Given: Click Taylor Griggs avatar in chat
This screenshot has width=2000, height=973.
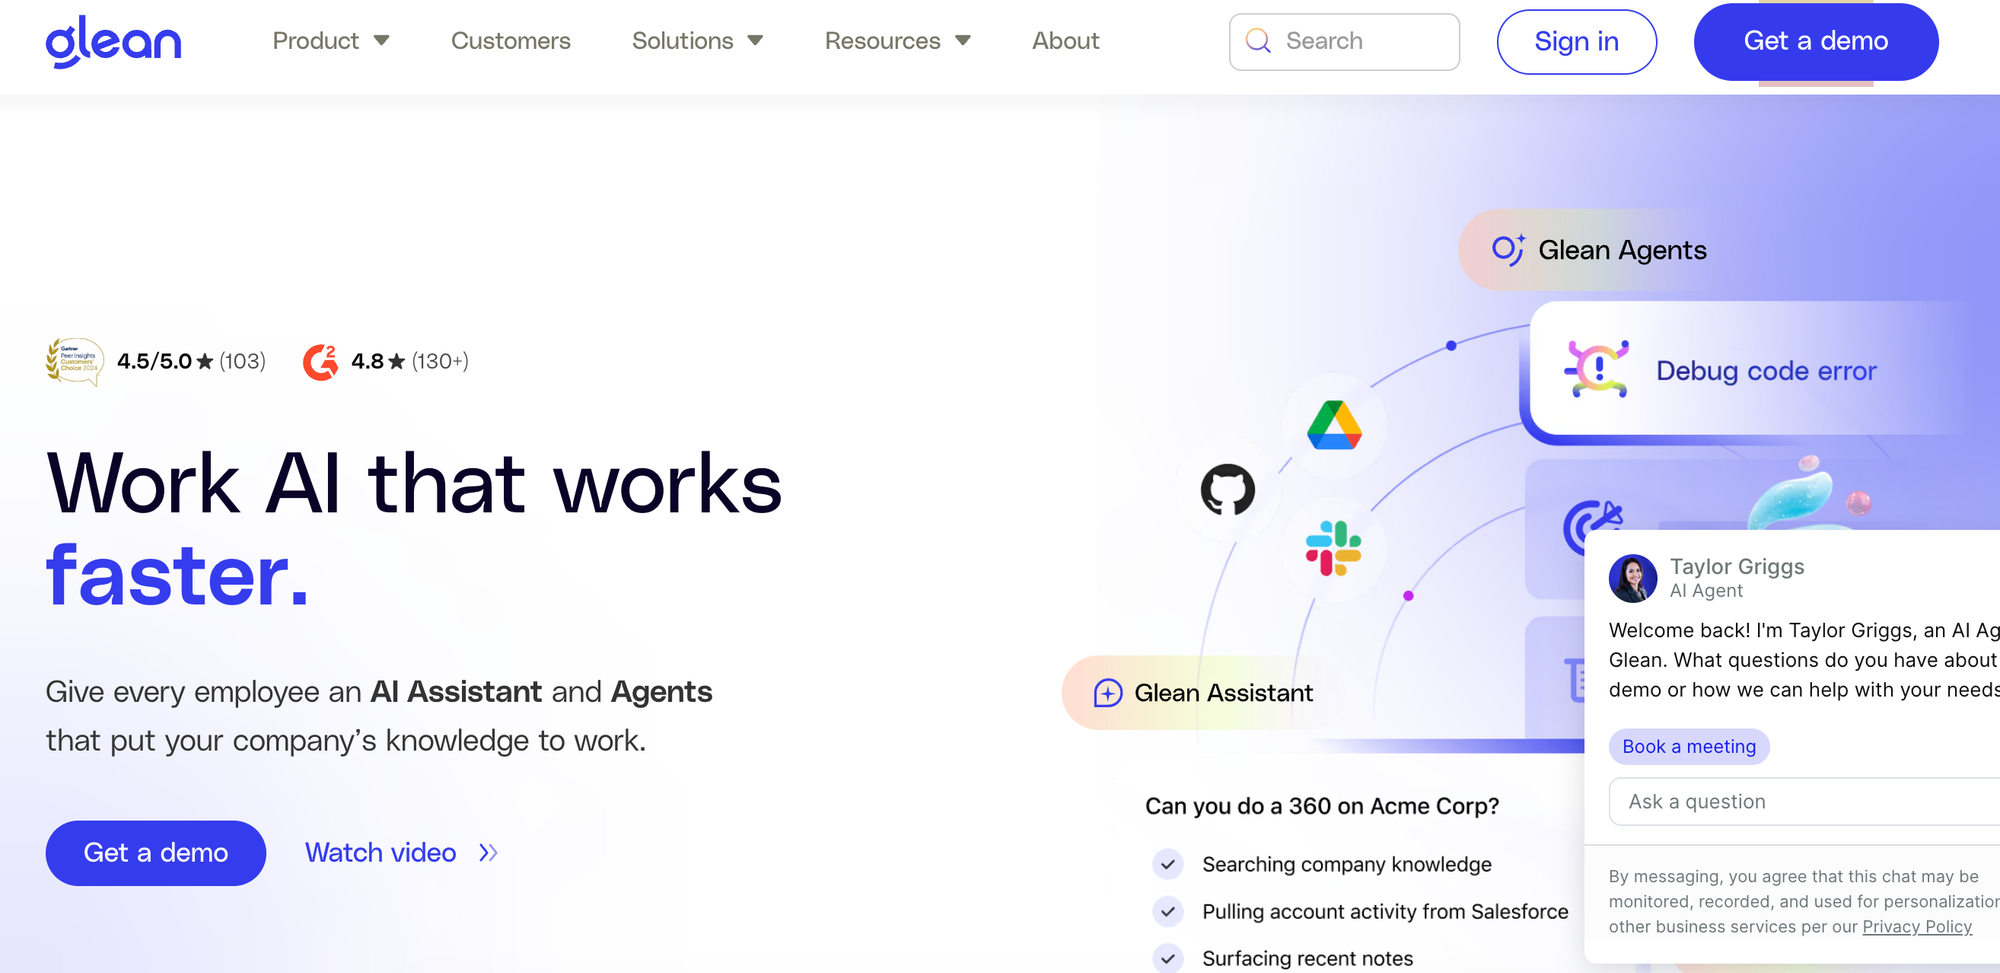Looking at the screenshot, I should [1632, 578].
